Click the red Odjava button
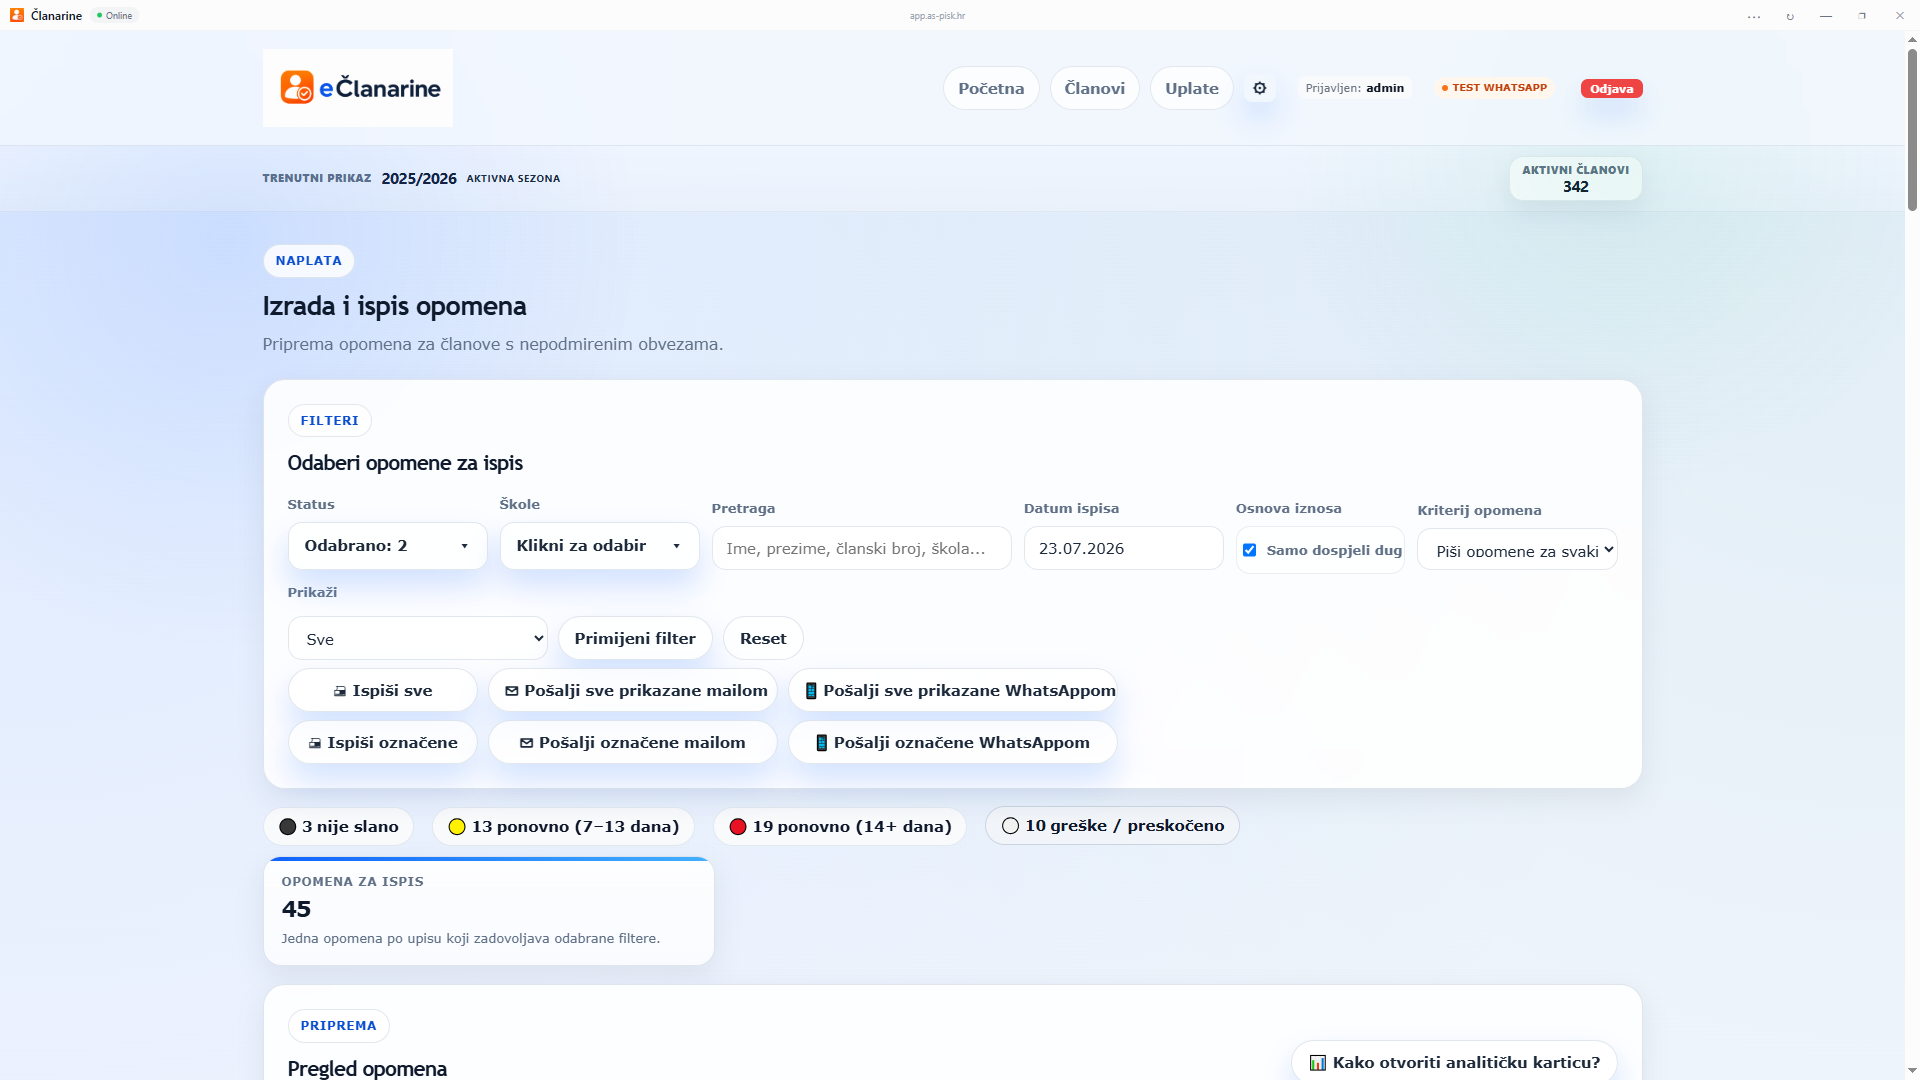The width and height of the screenshot is (1920, 1080). 1611,89
